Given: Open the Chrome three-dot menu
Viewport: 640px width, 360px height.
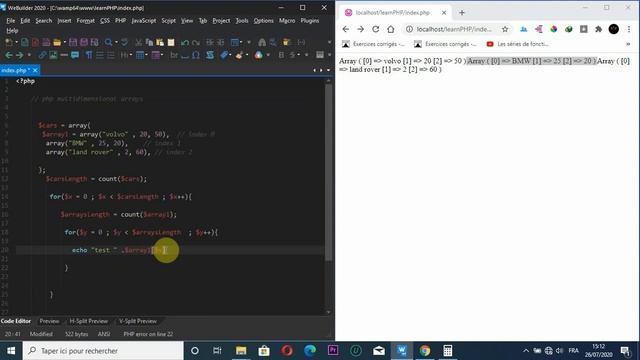Looking at the screenshot, I should [x=629, y=29].
